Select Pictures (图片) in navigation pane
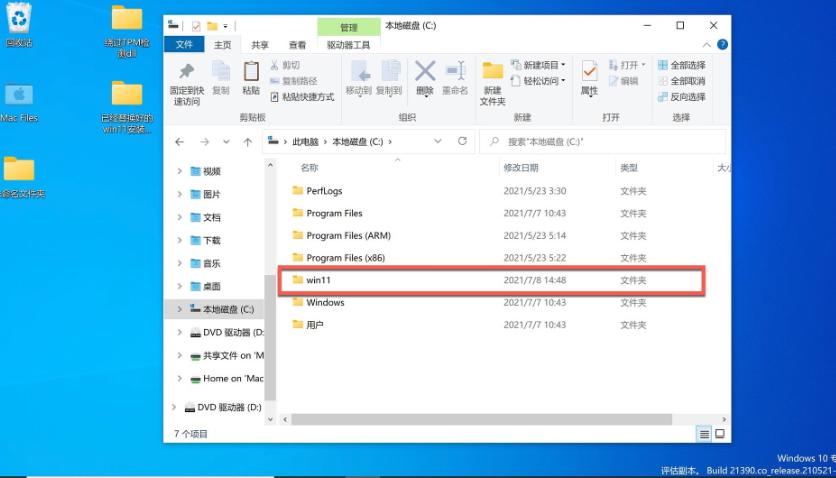Image resolution: width=836 pixels, height=478 pixels. (x=211, y=195)
